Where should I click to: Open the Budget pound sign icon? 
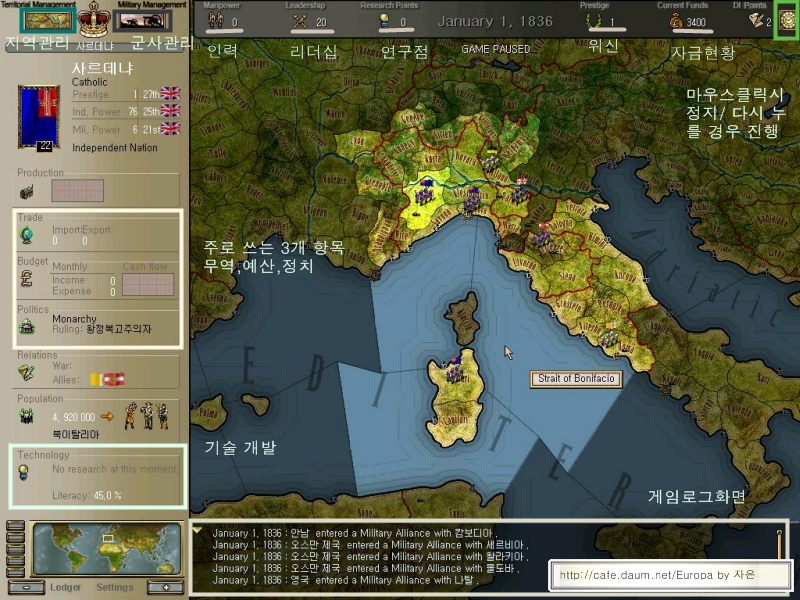(27, 278)
